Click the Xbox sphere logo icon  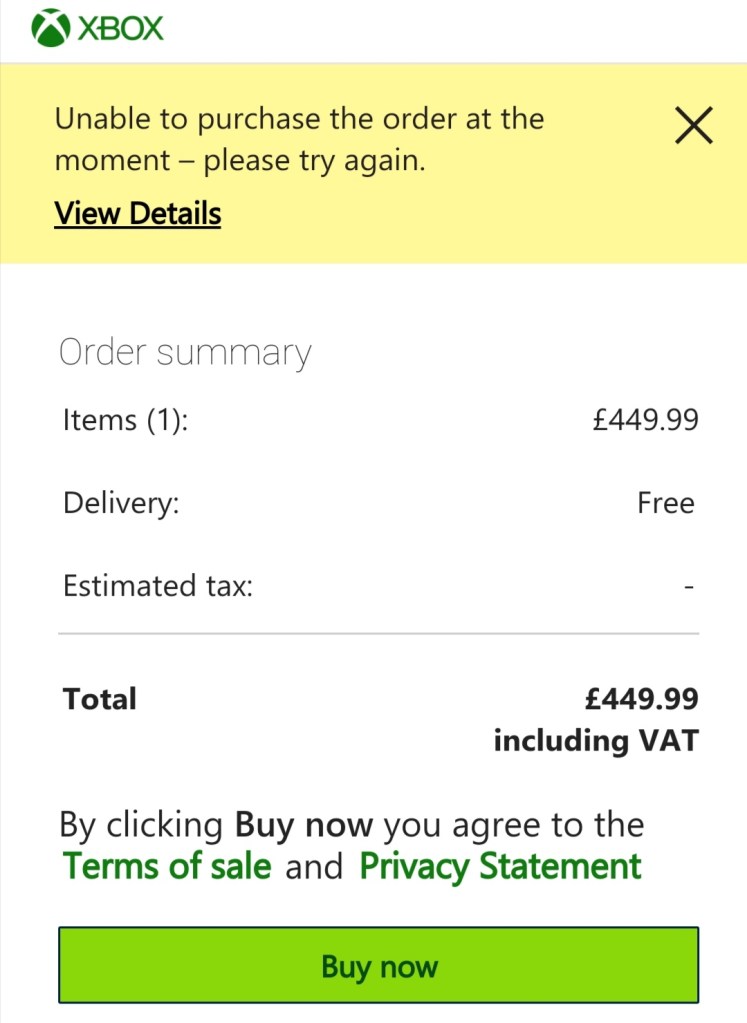click(50, 28)
